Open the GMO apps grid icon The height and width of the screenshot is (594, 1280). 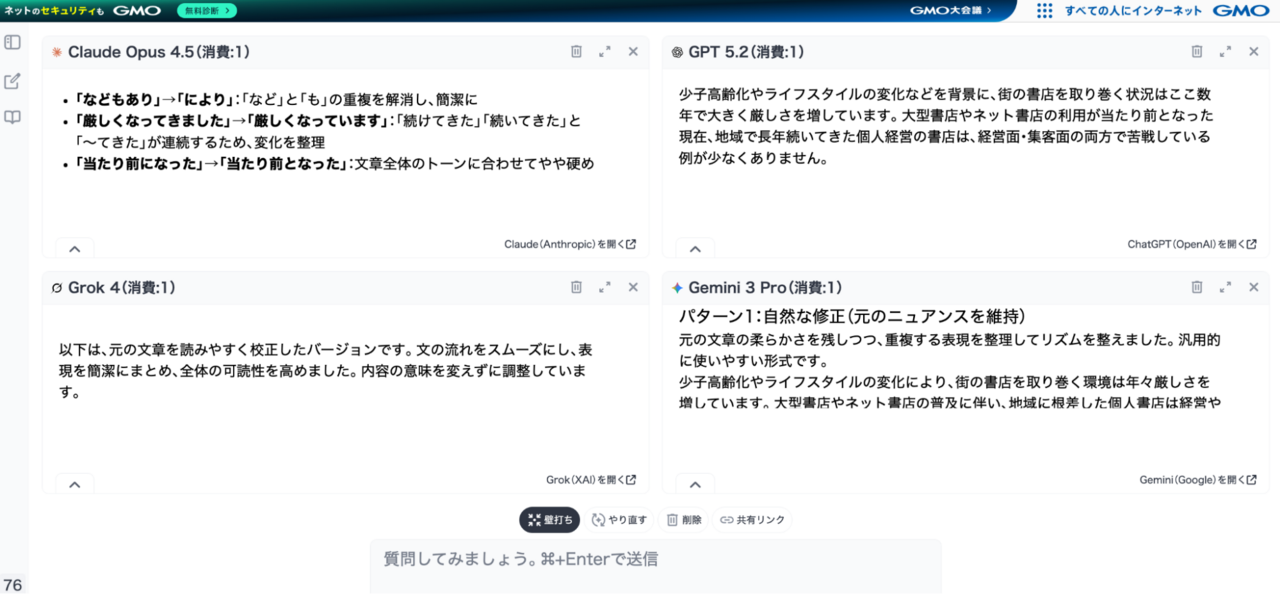pos(1044,11)
